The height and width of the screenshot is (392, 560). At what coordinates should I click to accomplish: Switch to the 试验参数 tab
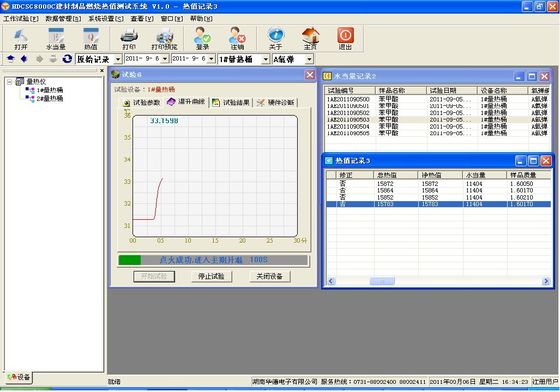[141, 103]
